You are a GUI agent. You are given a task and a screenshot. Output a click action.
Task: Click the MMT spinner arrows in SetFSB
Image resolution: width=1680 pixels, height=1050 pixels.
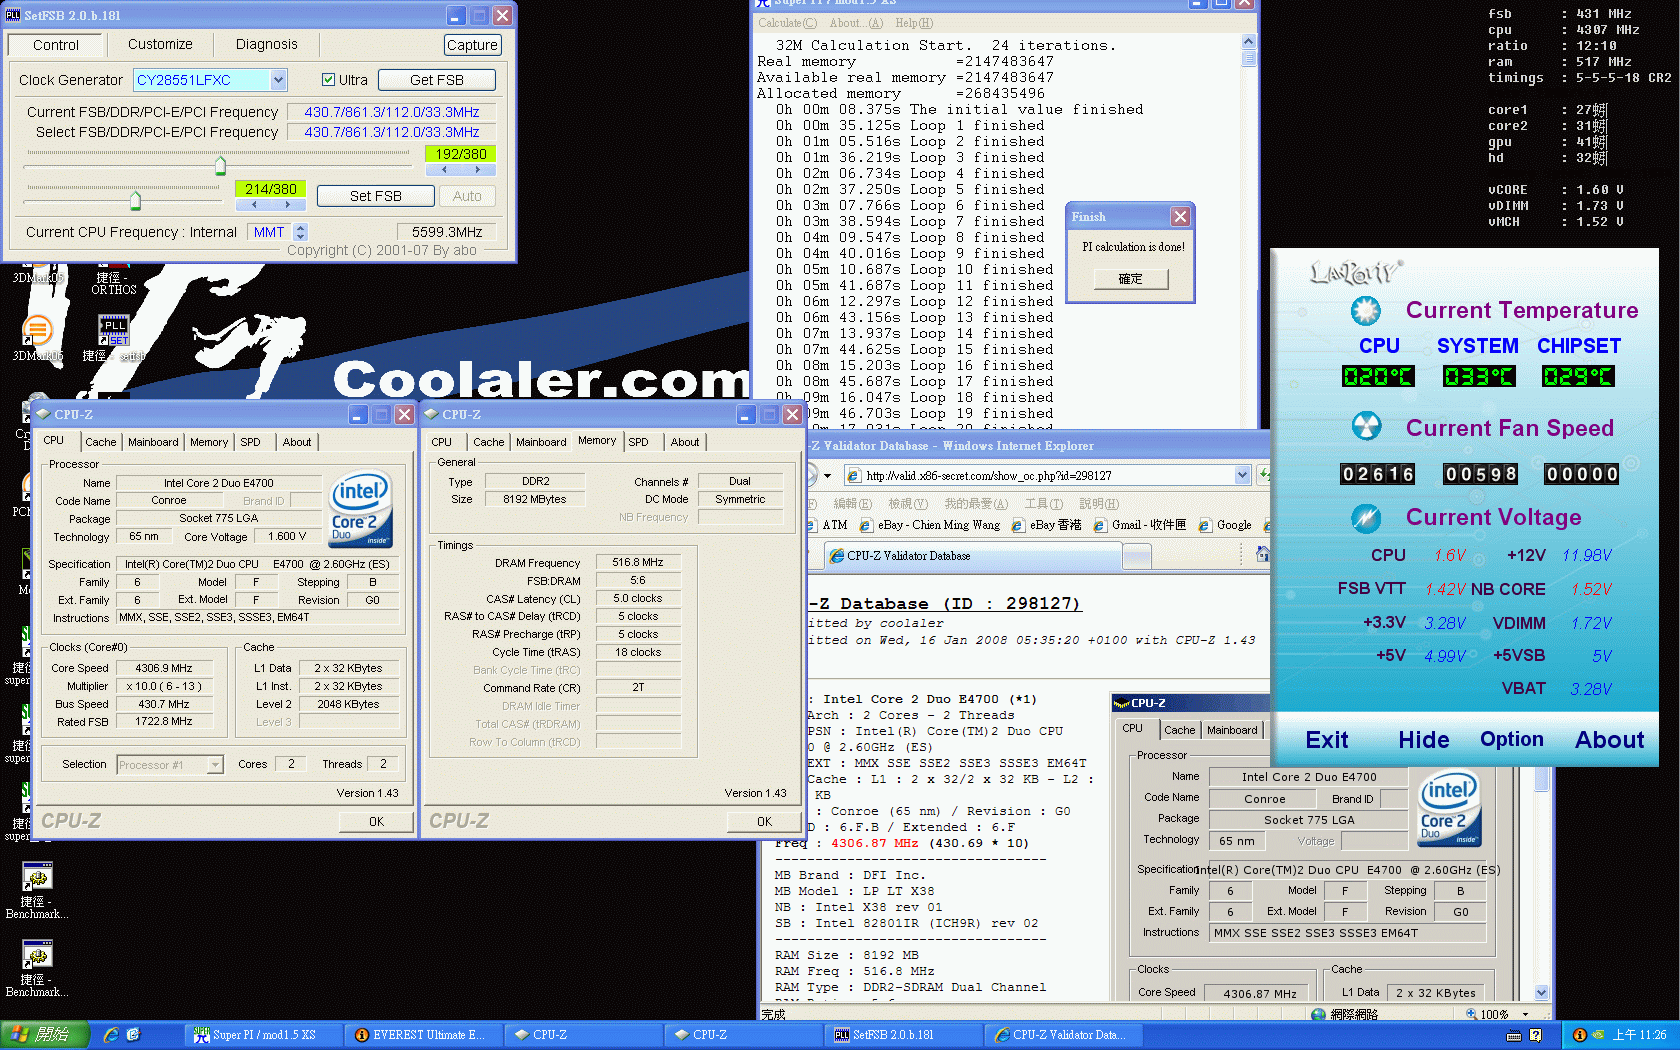[x=300, y=232]
